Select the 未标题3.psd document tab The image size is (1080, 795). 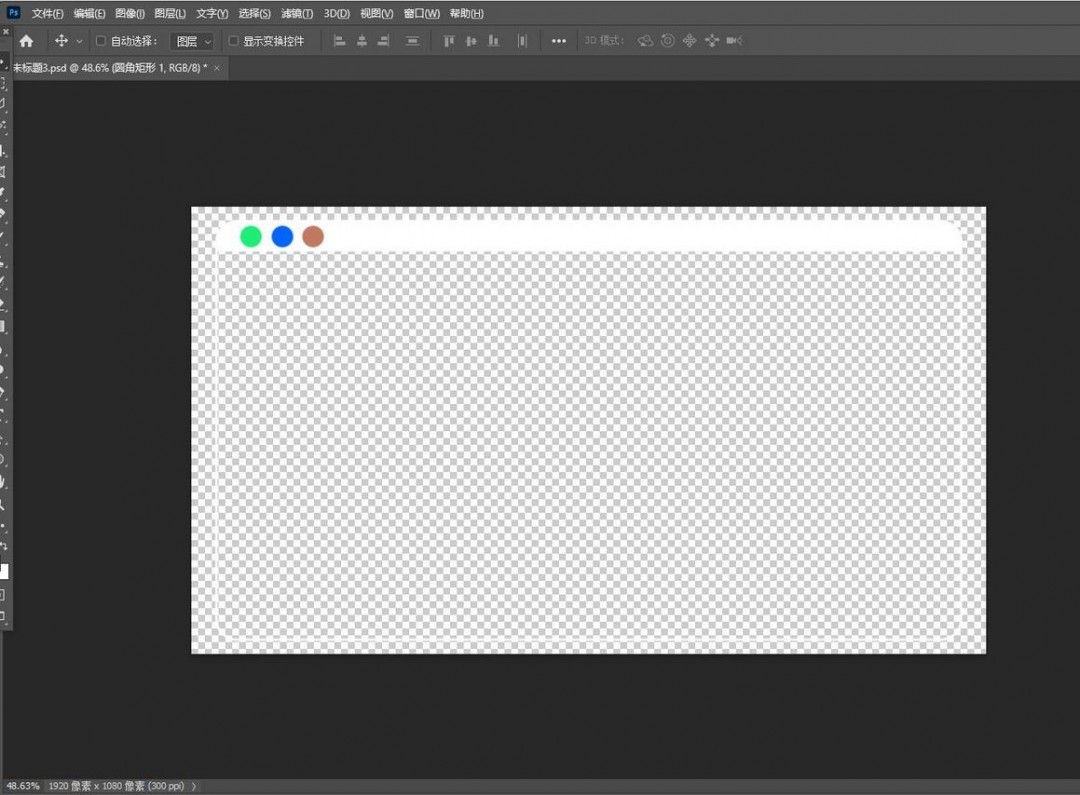(109, 67)
